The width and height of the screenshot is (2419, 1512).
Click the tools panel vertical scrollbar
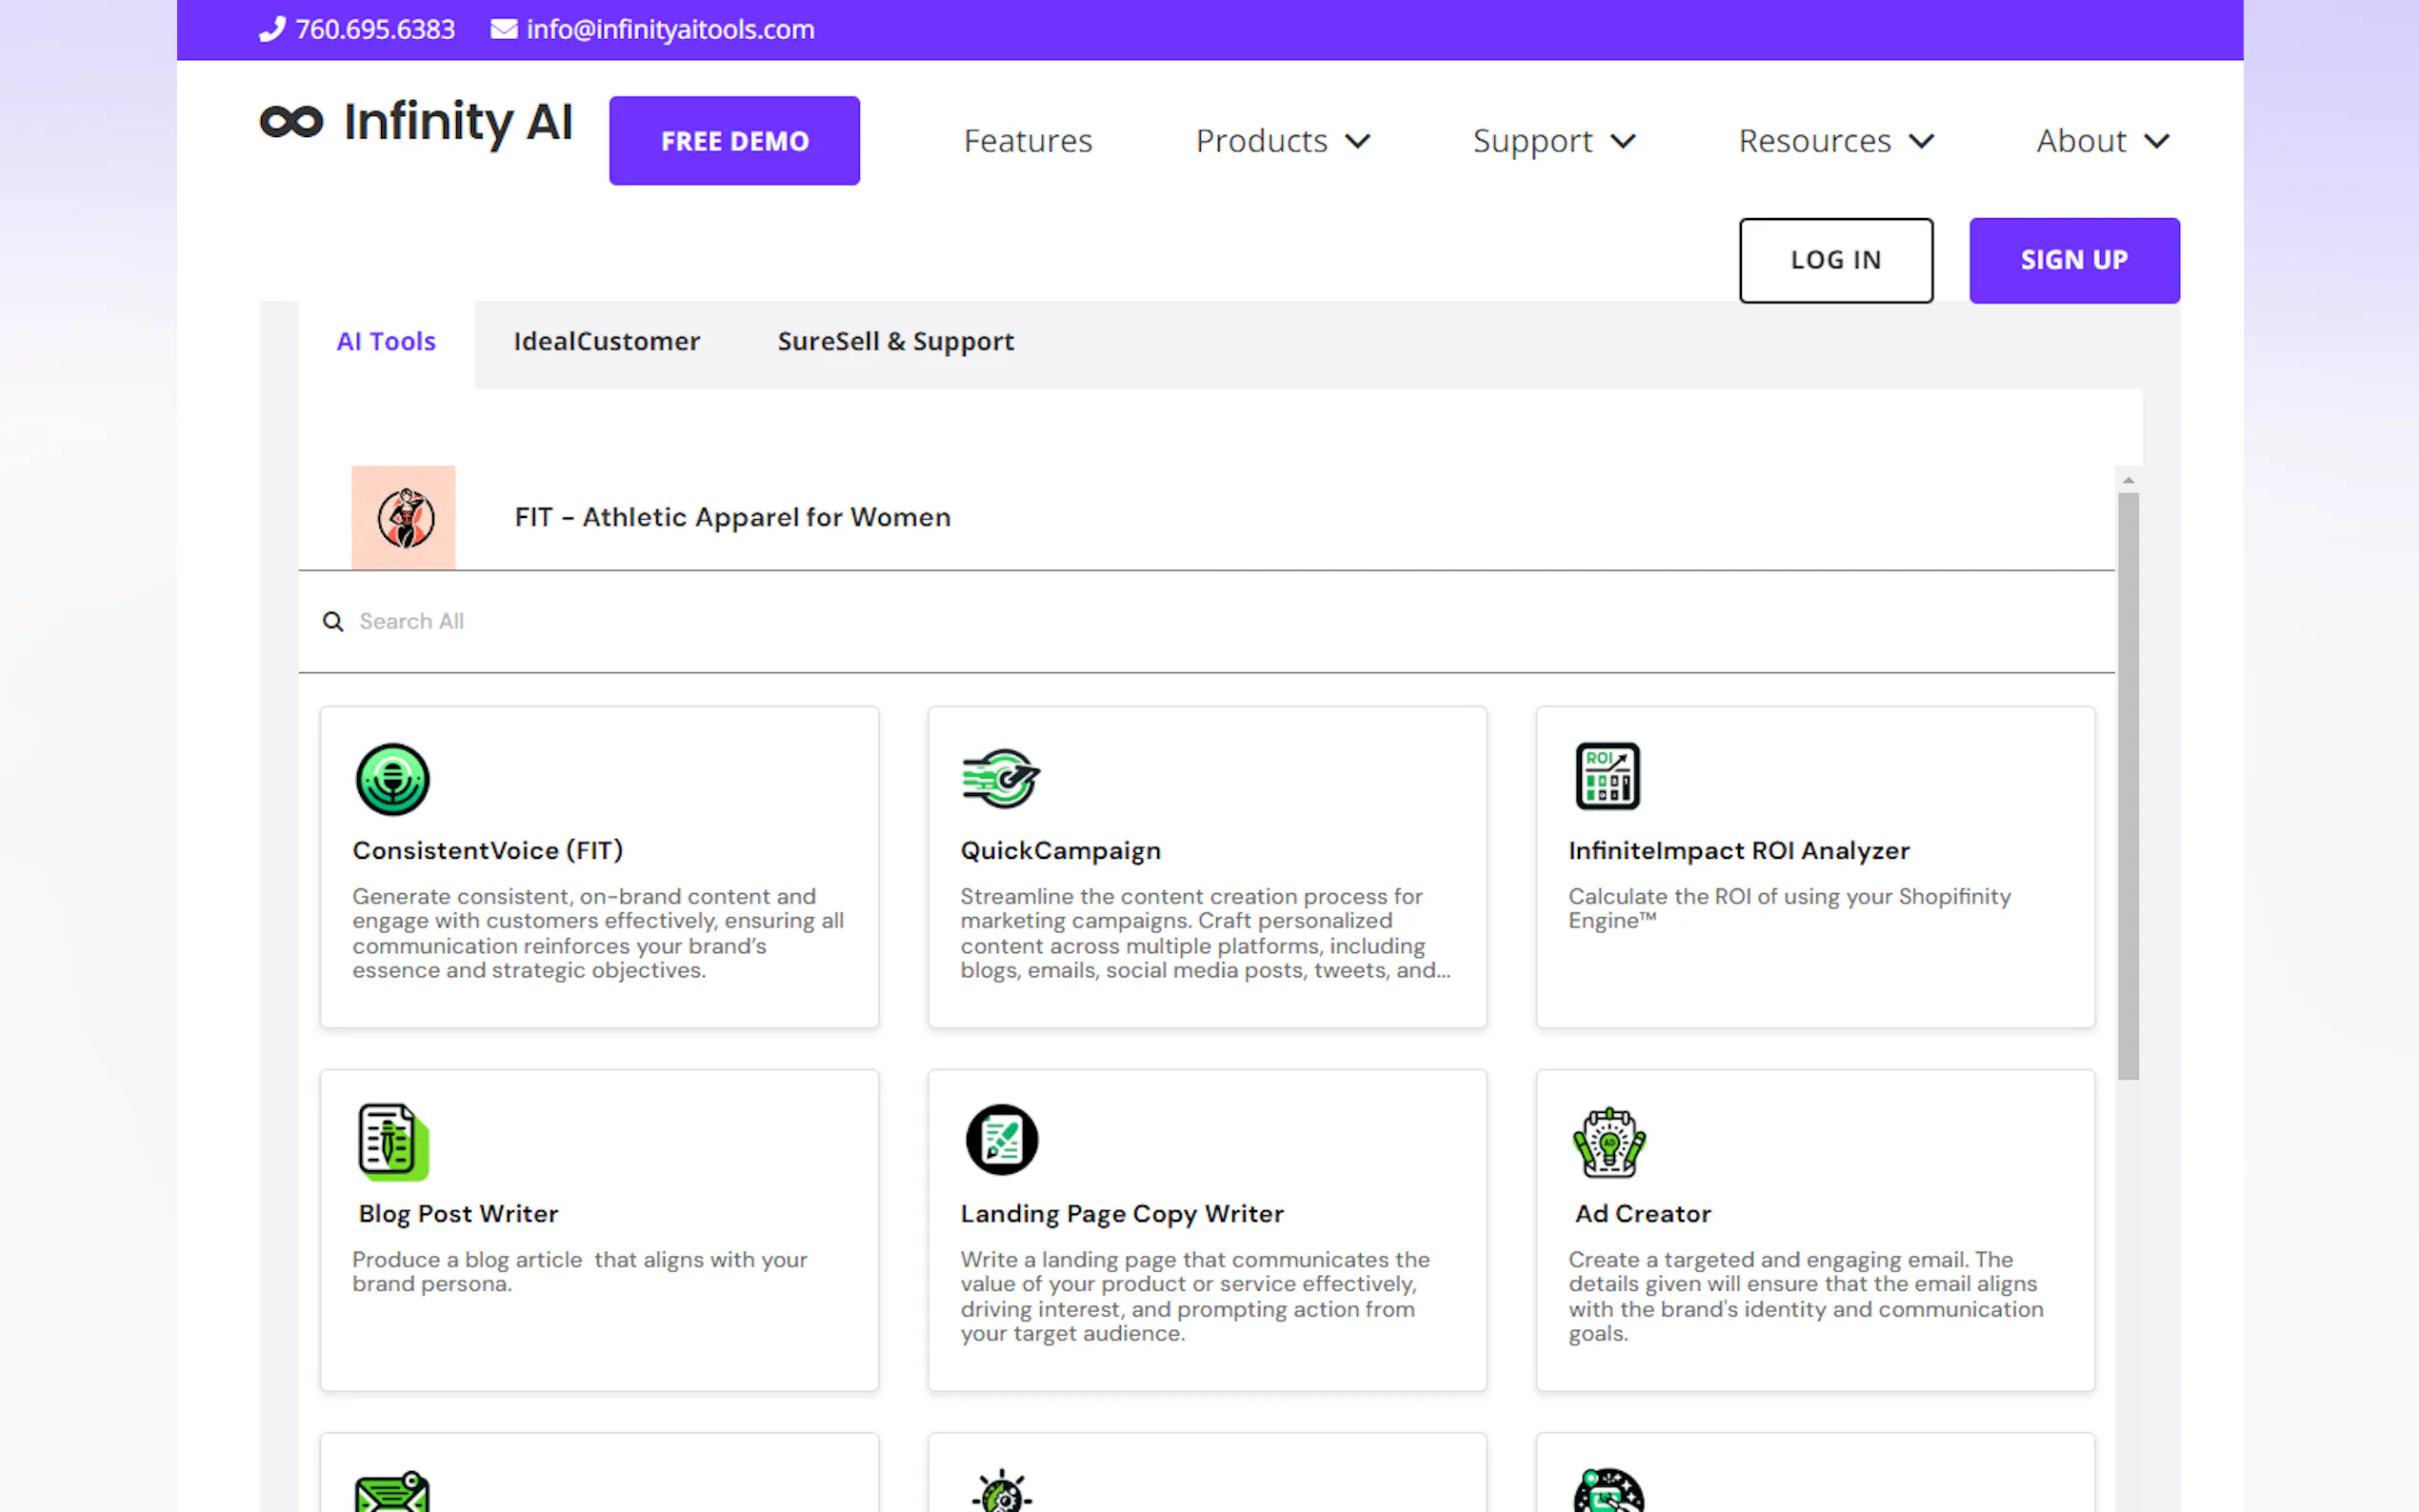coord(2127,785)
